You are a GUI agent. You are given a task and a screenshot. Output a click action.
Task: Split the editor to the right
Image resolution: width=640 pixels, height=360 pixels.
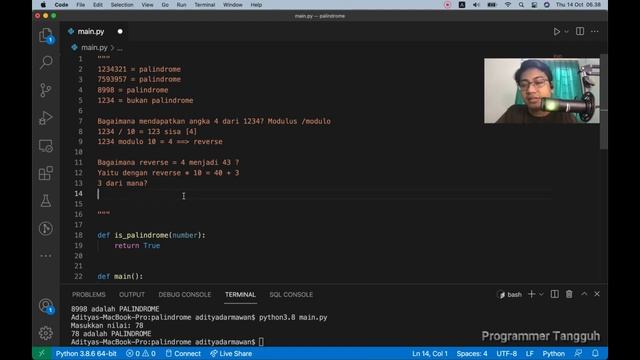coord(580,31)
